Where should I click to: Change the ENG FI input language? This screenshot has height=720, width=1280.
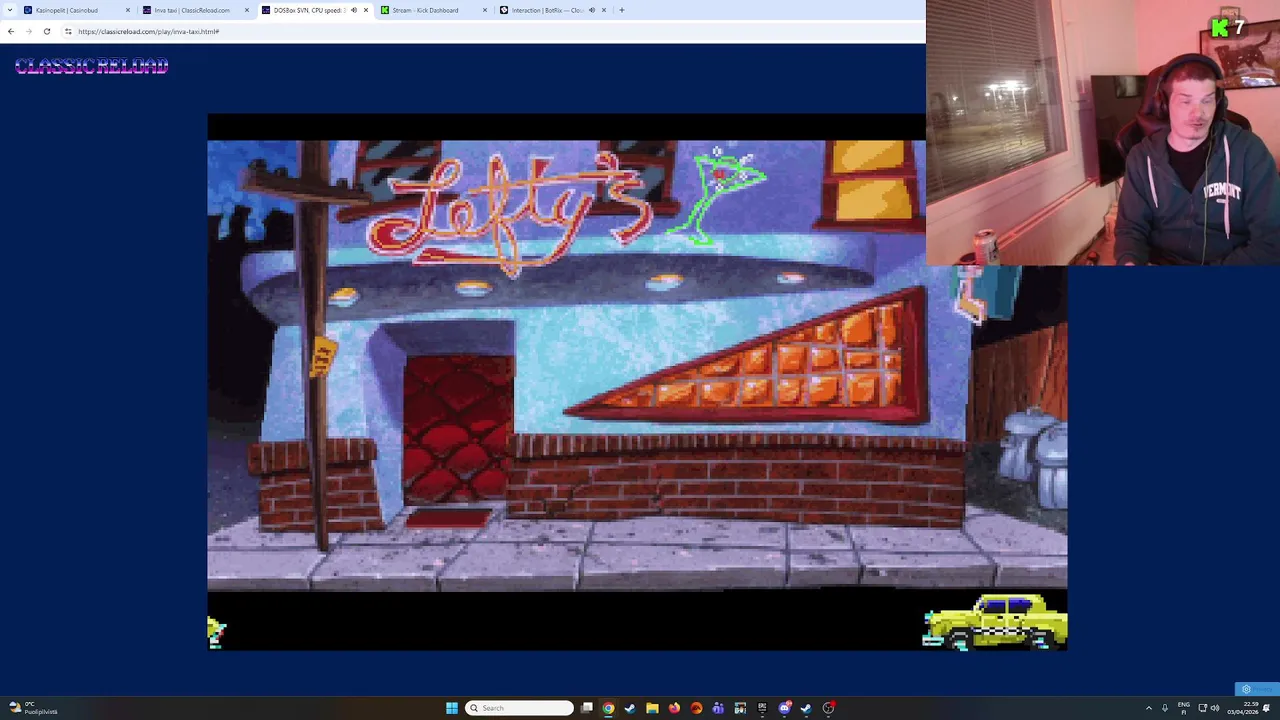(x=1184, y=708)
